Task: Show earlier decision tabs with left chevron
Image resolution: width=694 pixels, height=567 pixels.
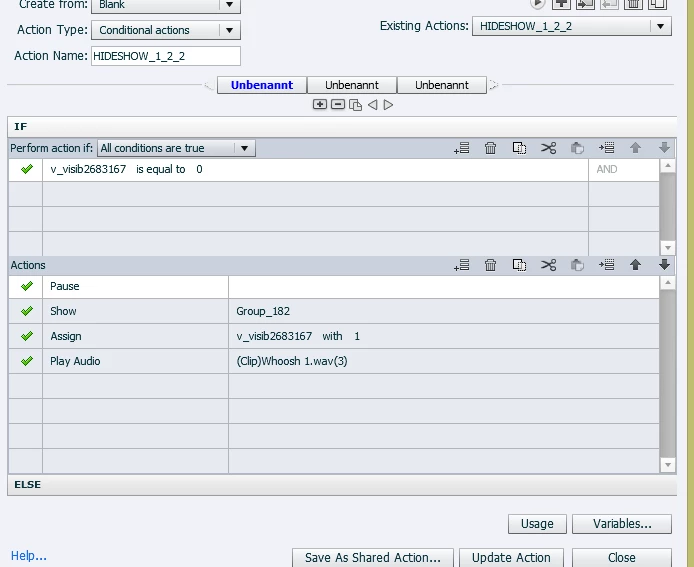Action: pyautogui.click(x=209, y=85)
